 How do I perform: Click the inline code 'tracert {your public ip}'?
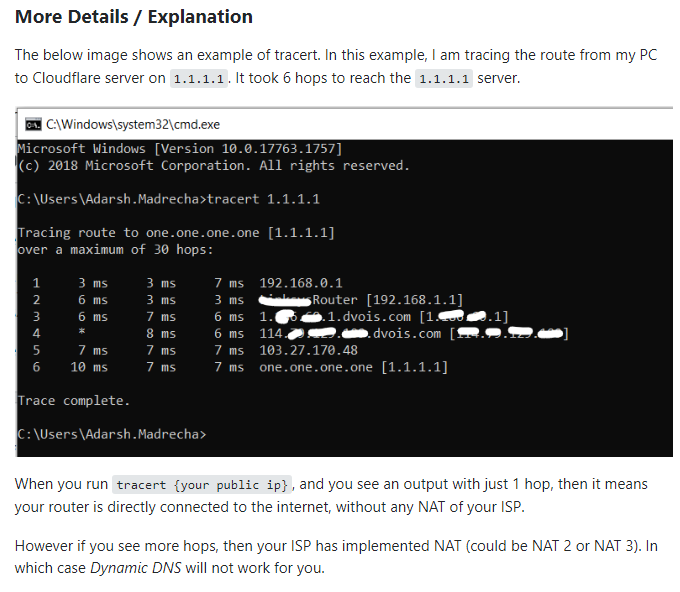pos(202,485)
